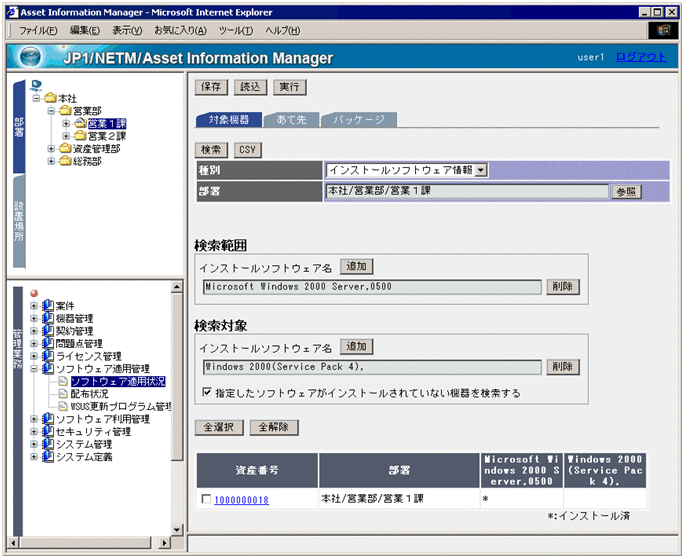The width and height of the screenshot is (685, 559).
Task: Switch to the パッケージ tab
Action: click(359, 120)
